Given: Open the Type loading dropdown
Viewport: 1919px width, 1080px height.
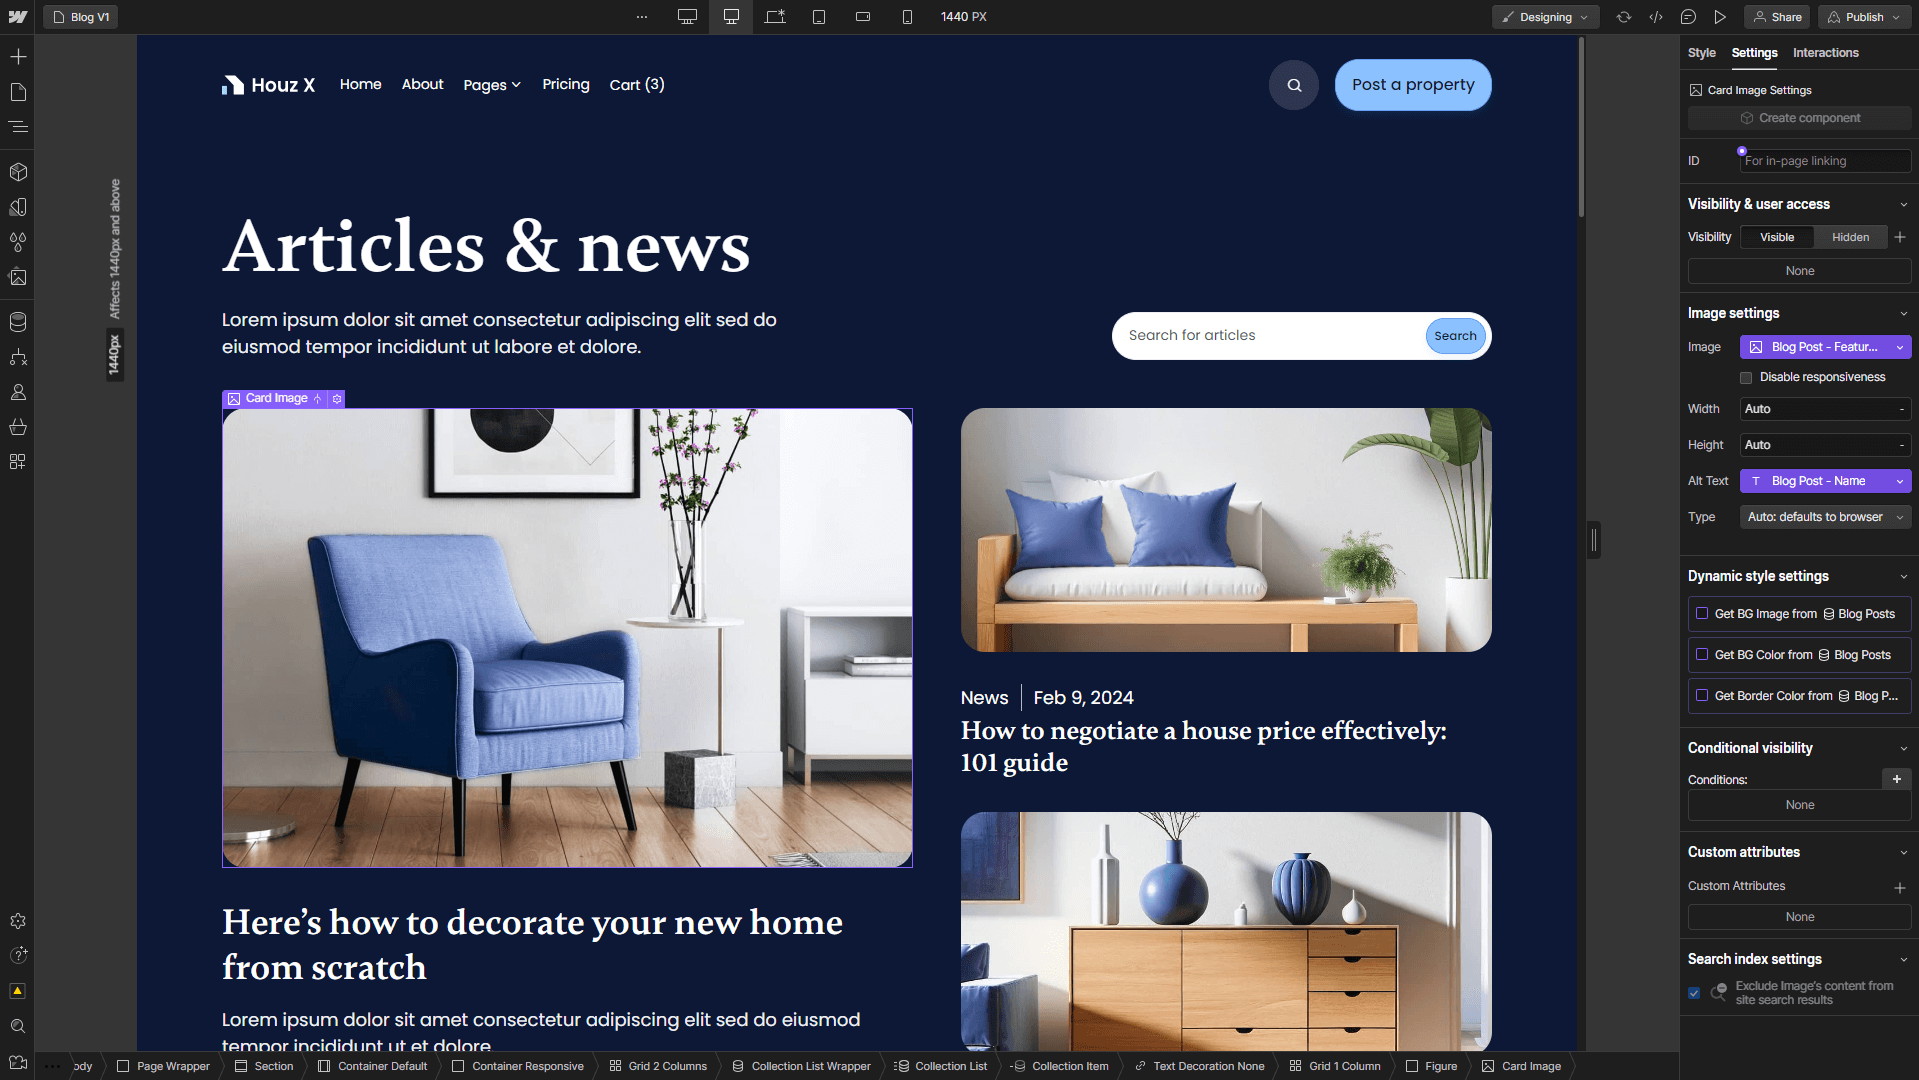Looking at the screenshot, I should click(x=1825, y=517).
